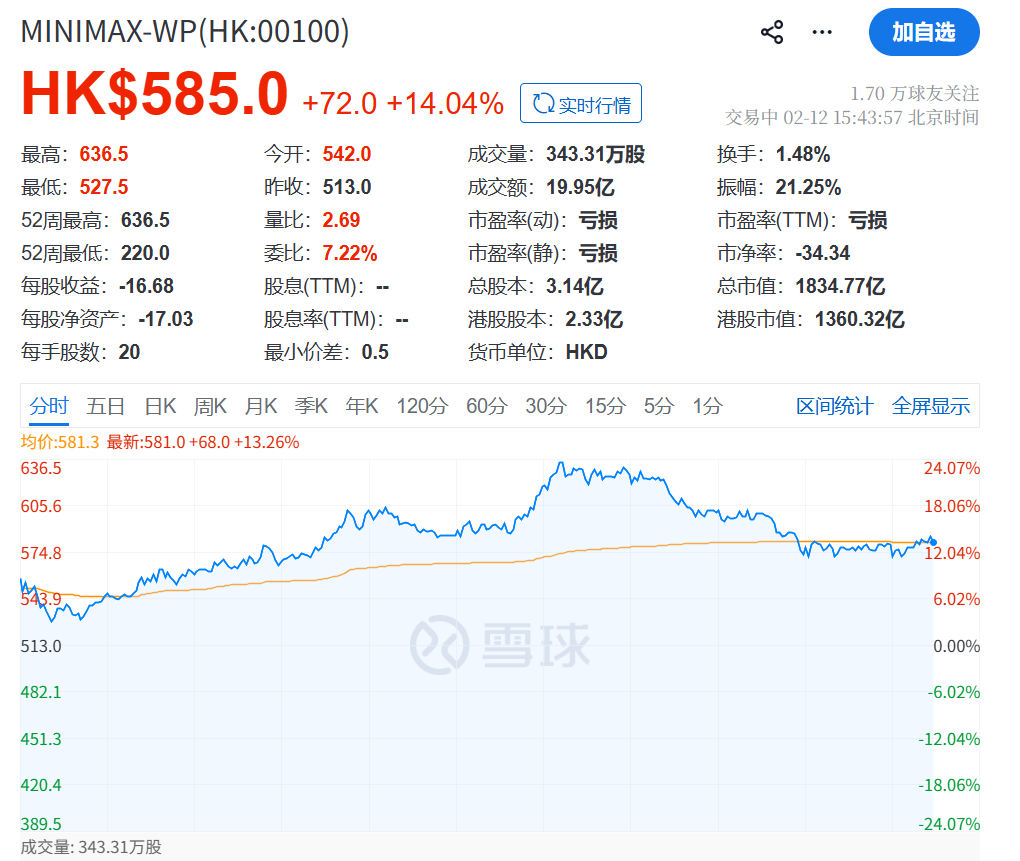Viewport: 1020px width, 861px height.
Task: Open the more options (···) menu
Action: point(821,32)
